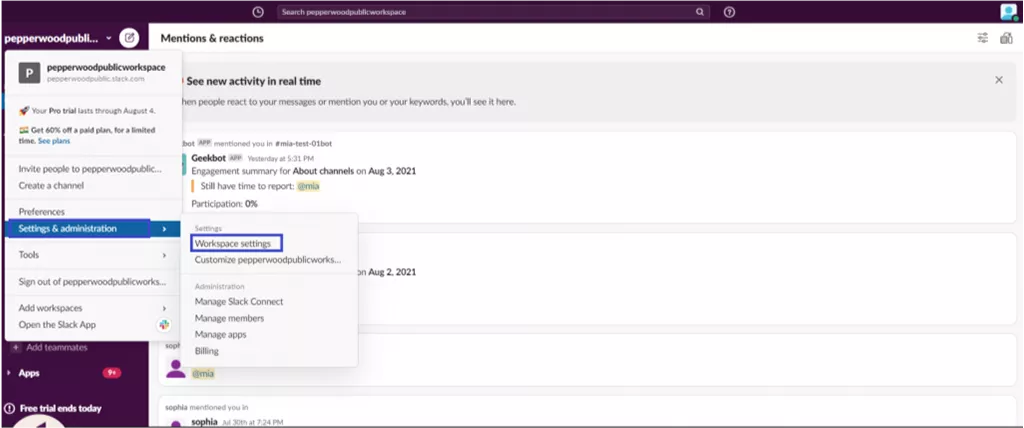The image size is (1024, 428).
Task: Open the history clock icon
Action: pyautogui.click(x=258, y=12)
